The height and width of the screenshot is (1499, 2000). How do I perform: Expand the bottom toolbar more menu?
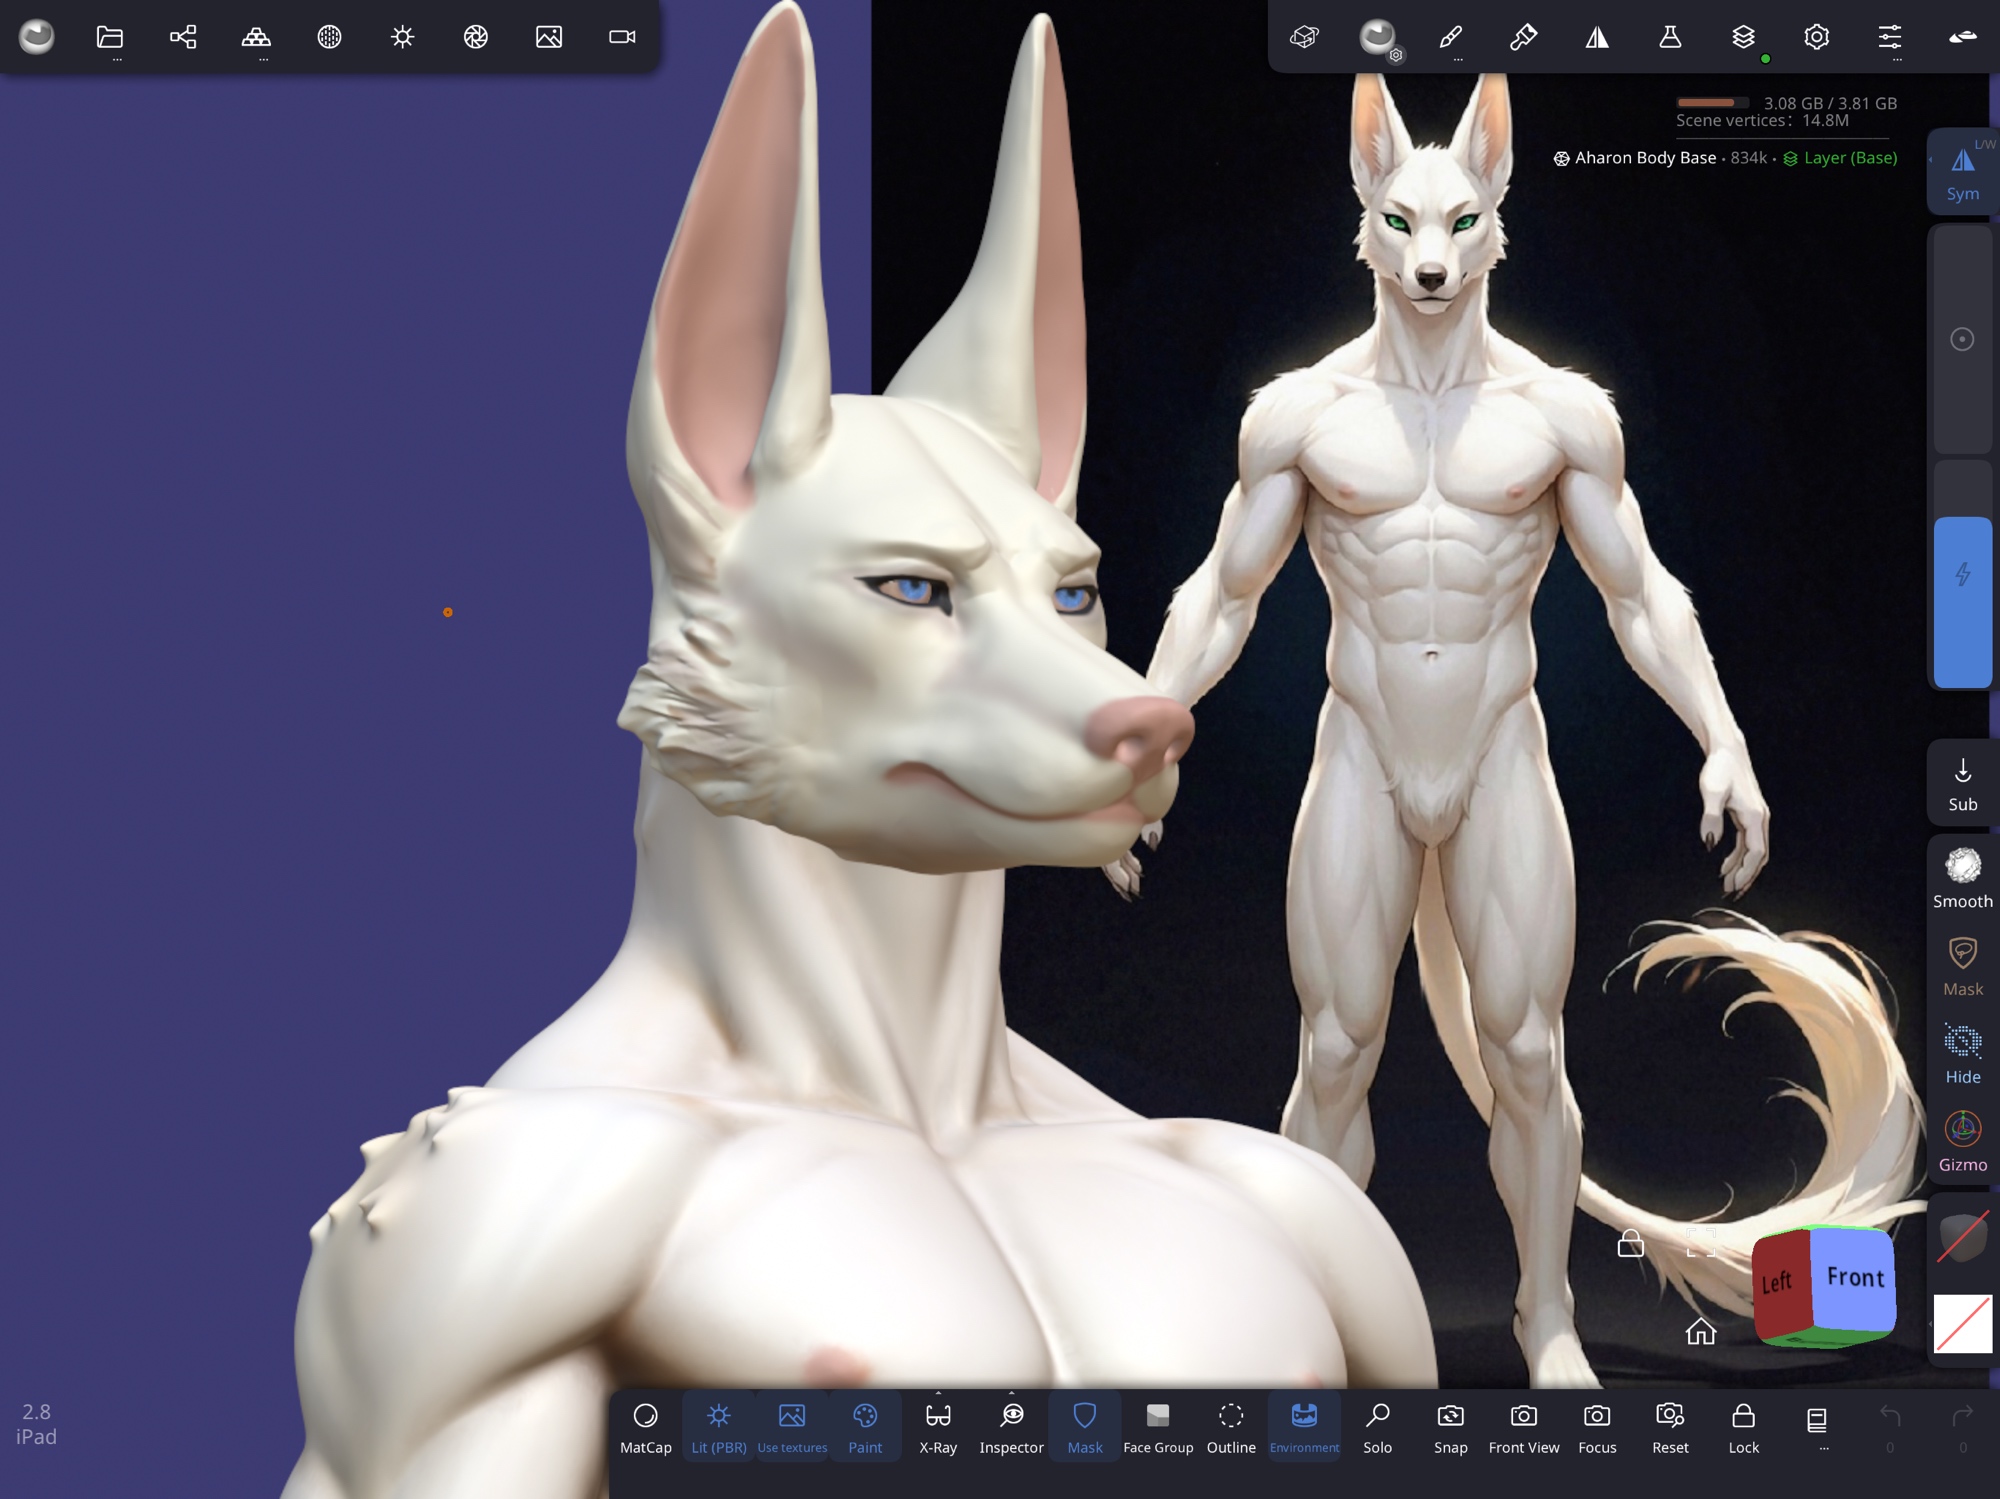[1817, 1426]
